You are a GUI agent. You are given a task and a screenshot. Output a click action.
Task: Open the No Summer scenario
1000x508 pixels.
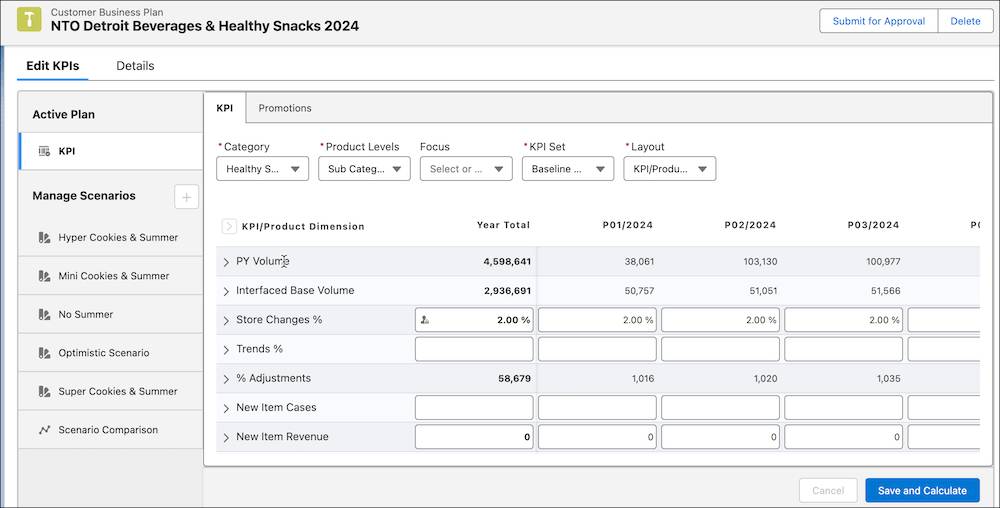tap(111, 314)
